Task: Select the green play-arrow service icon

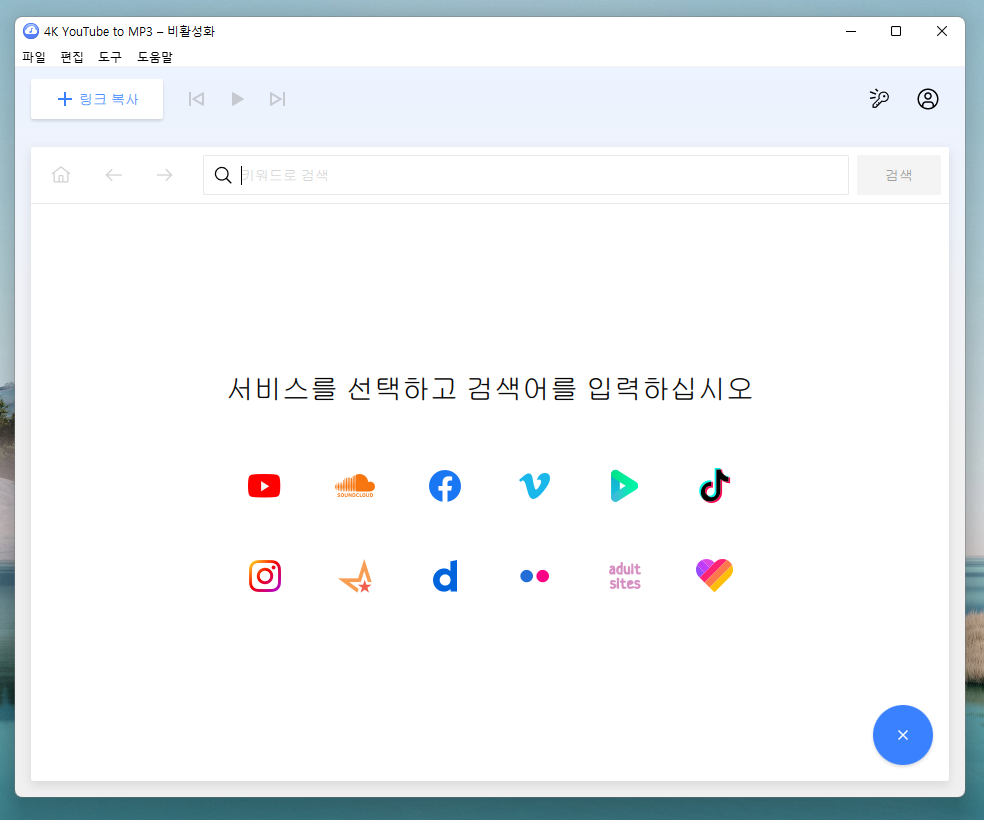Action: [624, 486]
